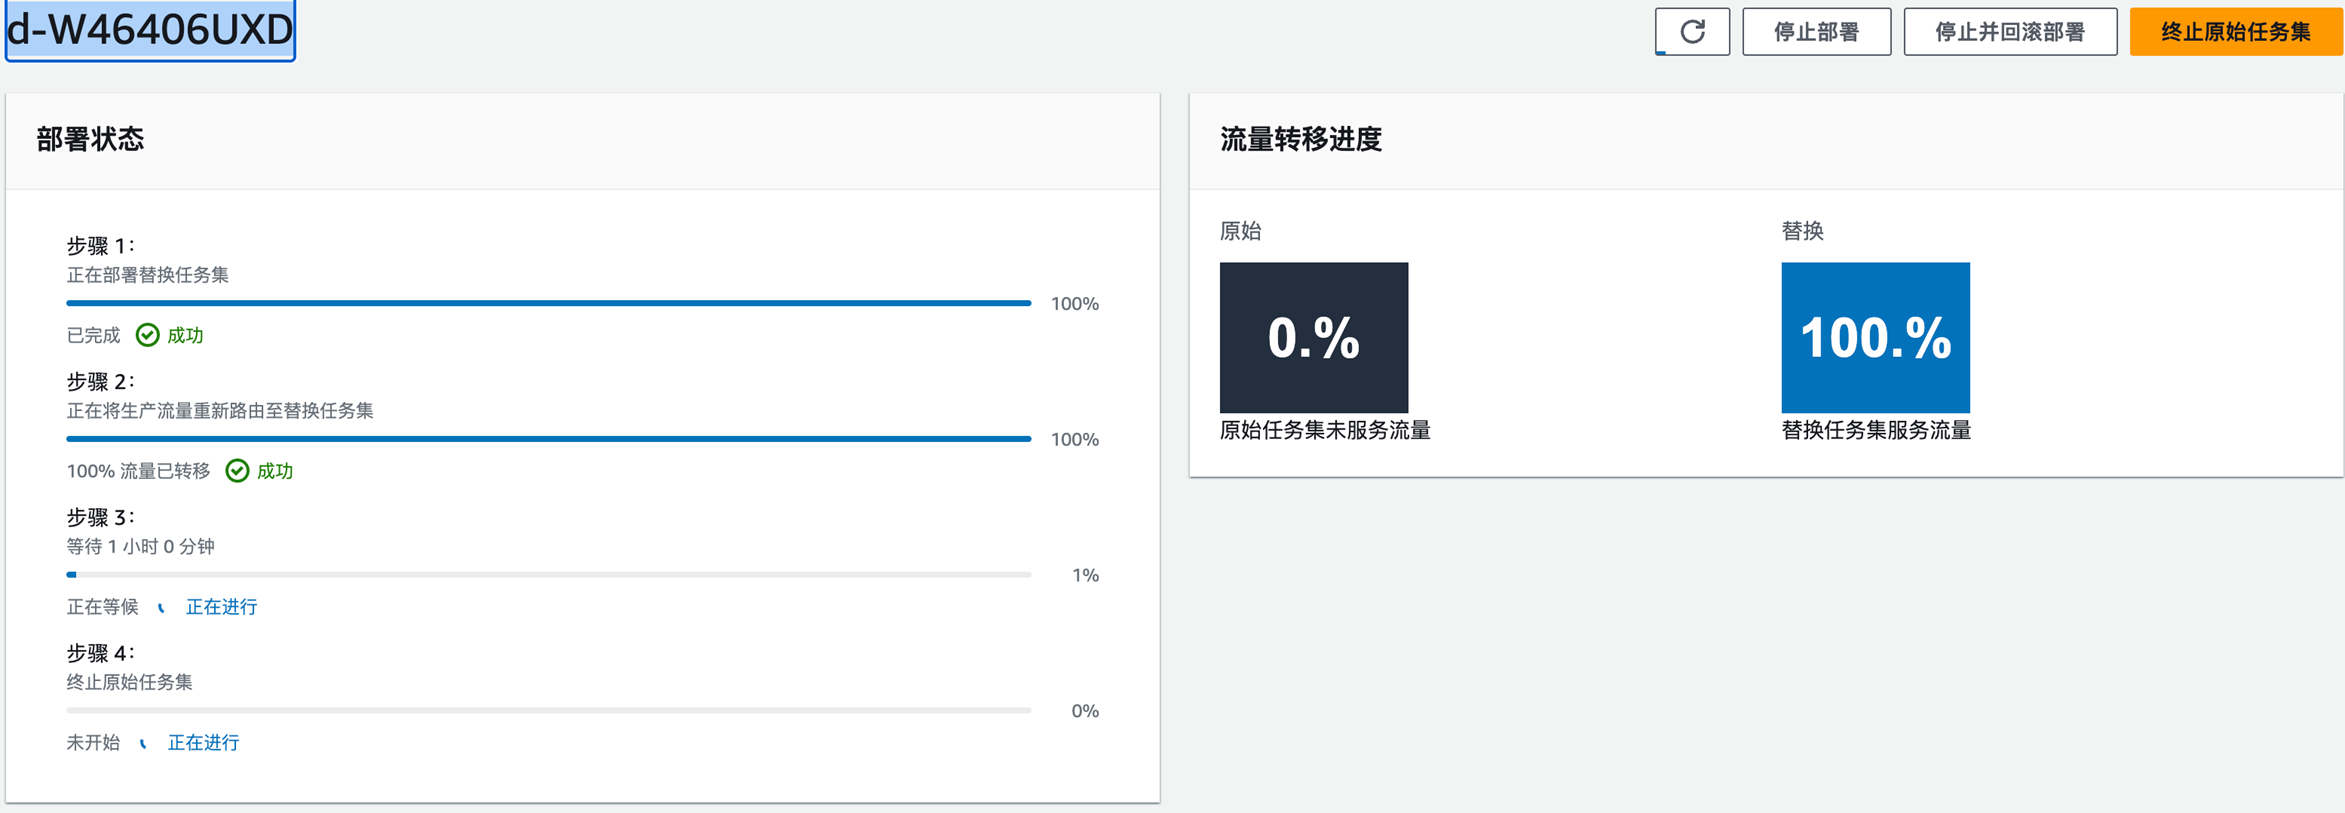2345x813 pixels.
Task: Click the step 4 in-progress spinner icon
Action: [143, 743]
